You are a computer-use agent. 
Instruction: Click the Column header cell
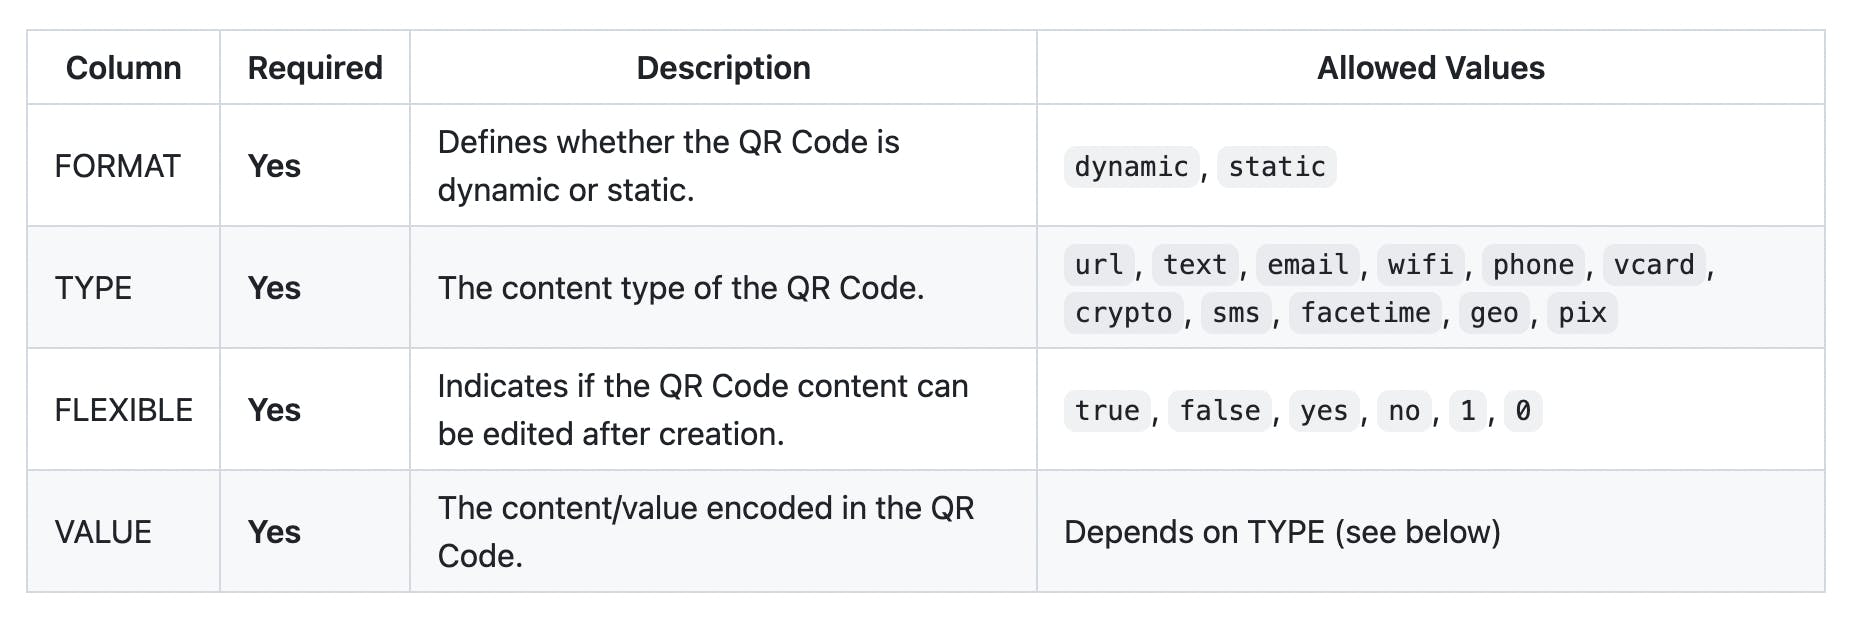click(x=123, y=68)
